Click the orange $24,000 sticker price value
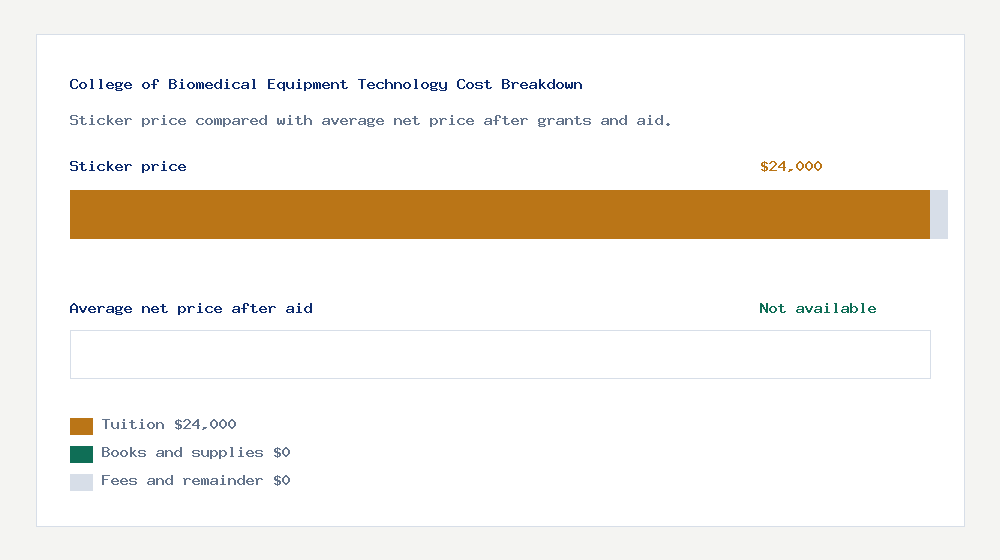1000x560 pixels. click(791, 167)
